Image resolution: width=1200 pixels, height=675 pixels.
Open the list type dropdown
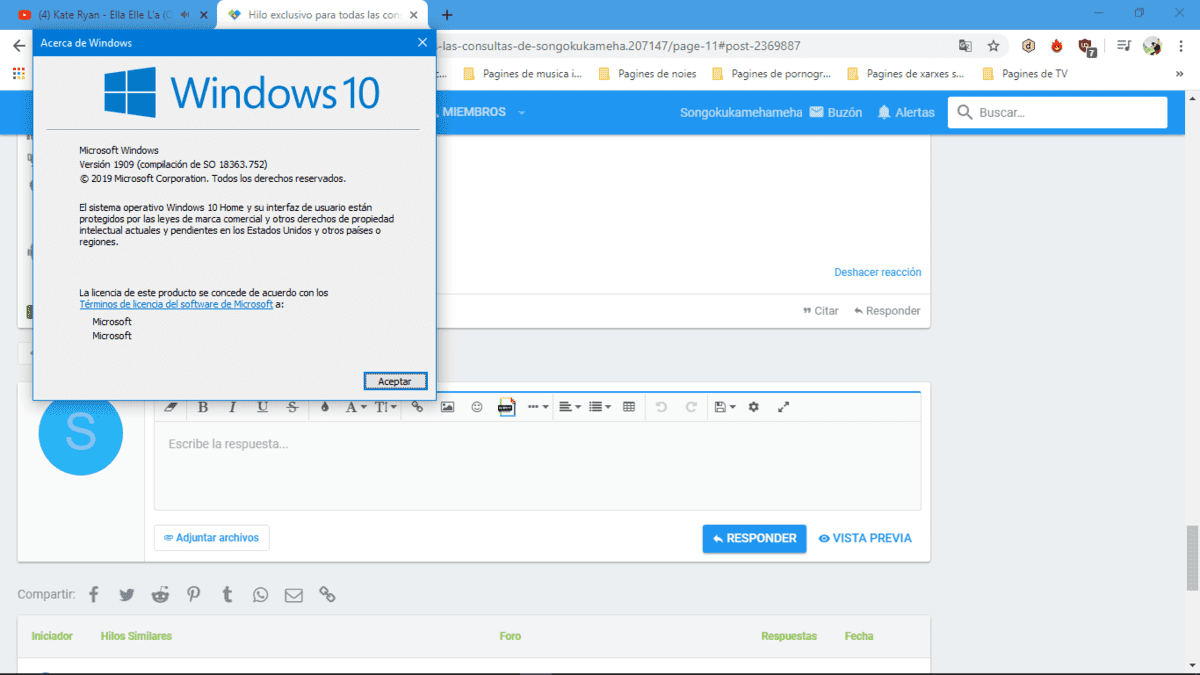[600, 407]
